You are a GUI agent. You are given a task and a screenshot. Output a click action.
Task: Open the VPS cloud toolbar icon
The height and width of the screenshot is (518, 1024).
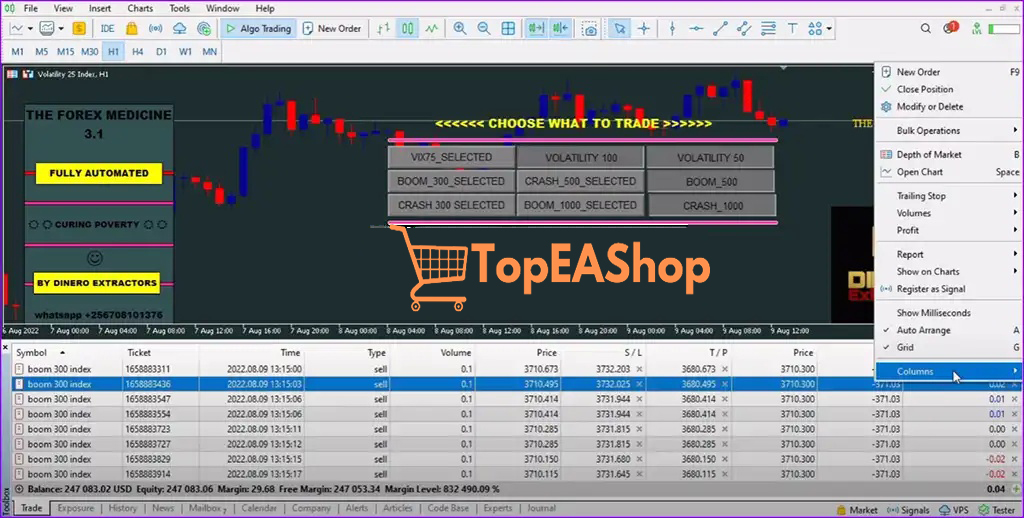click(180, 29)
